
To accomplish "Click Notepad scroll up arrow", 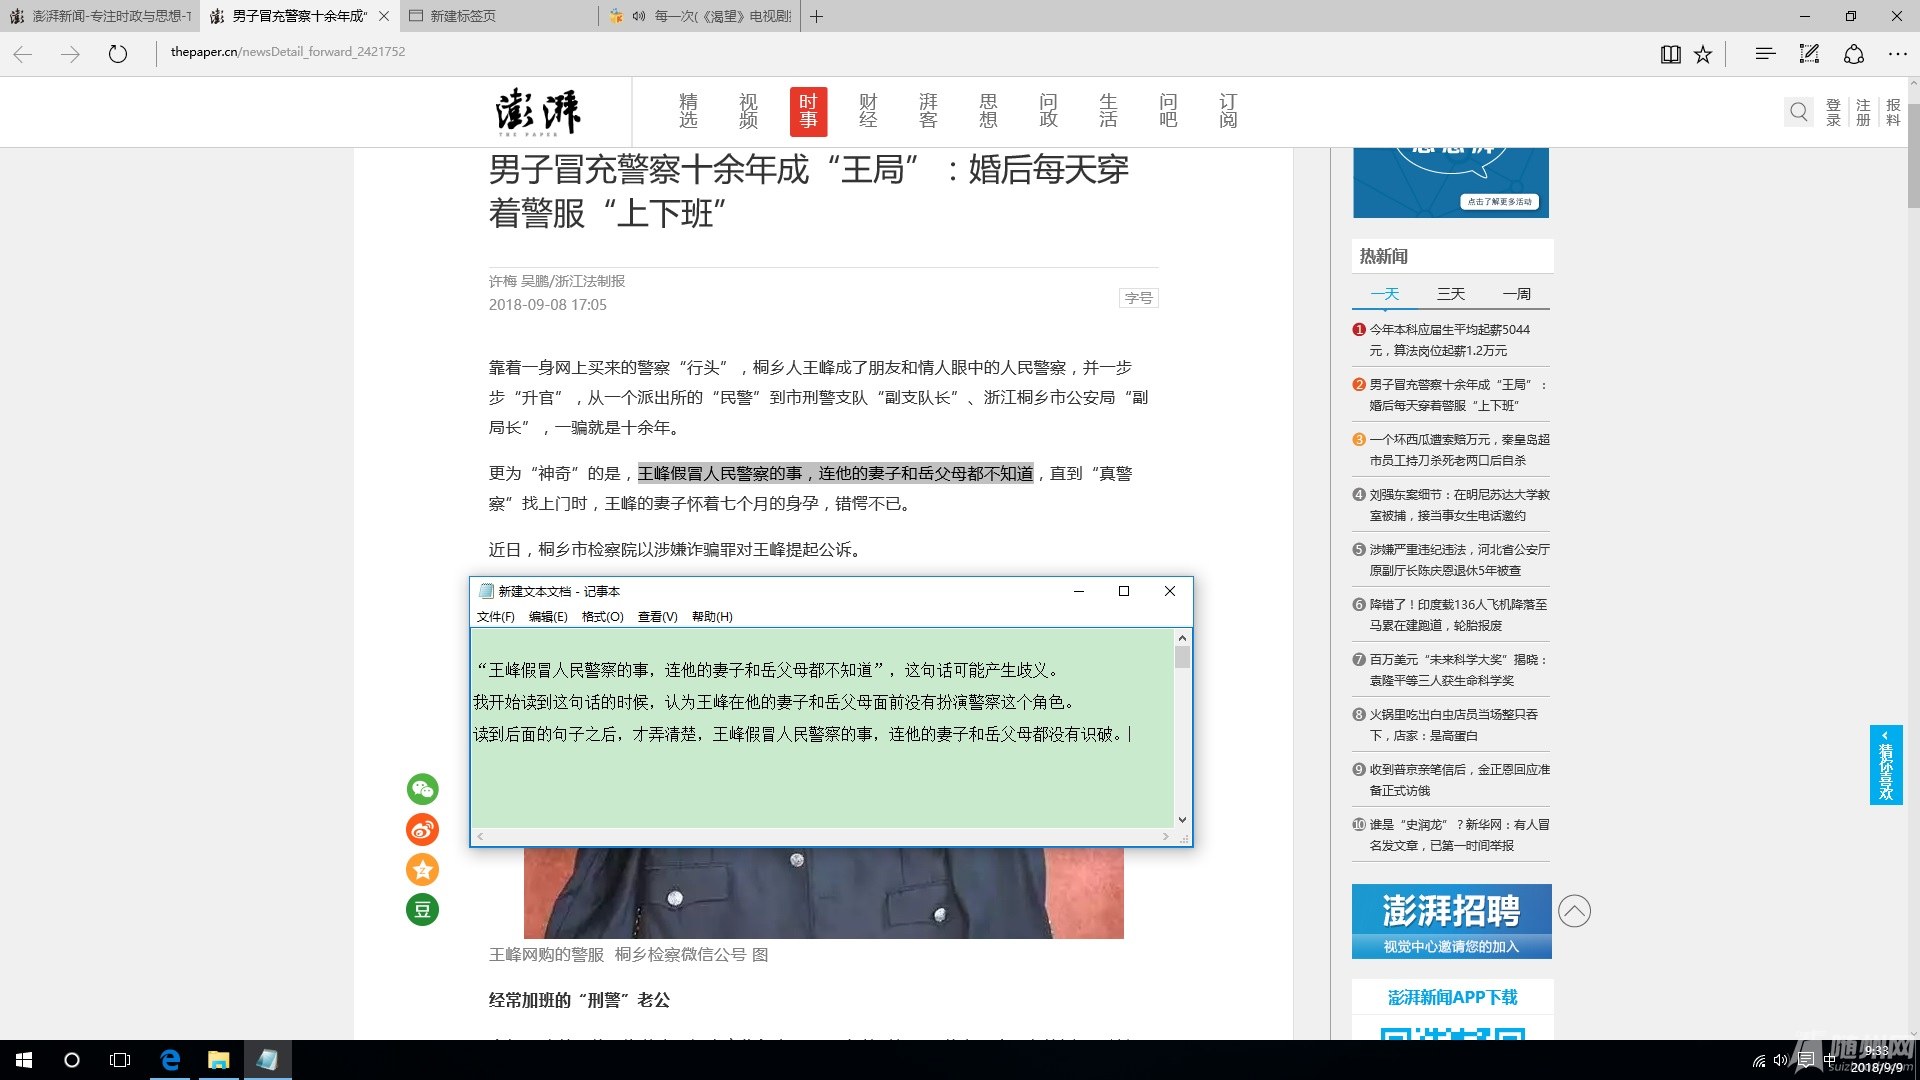I will 1182,638.
